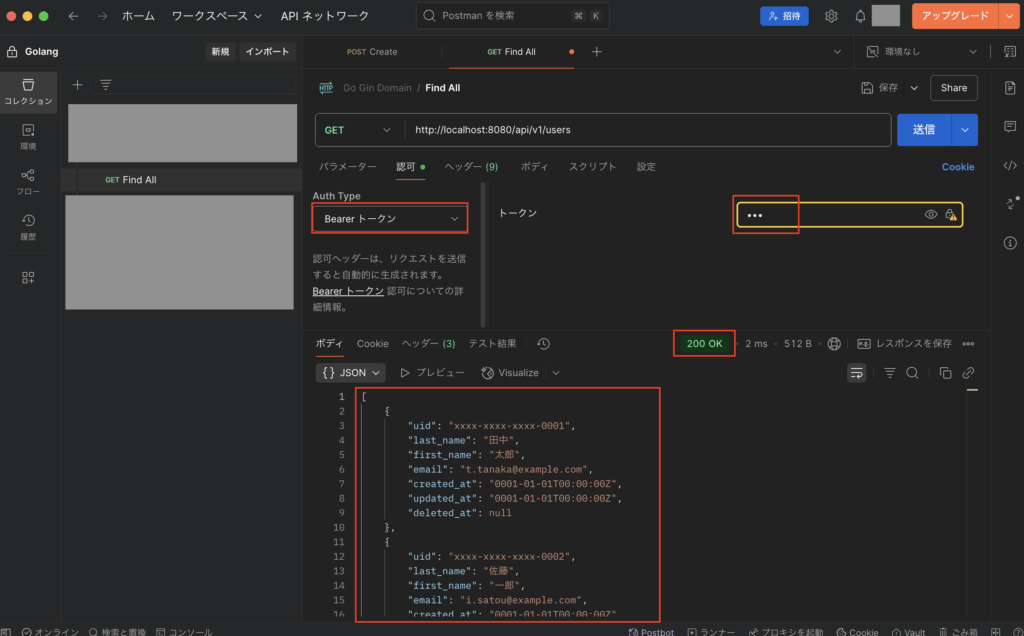Open the response more-options ellipsis
This screenshot has width=1024, height=636.
[968, 343]
